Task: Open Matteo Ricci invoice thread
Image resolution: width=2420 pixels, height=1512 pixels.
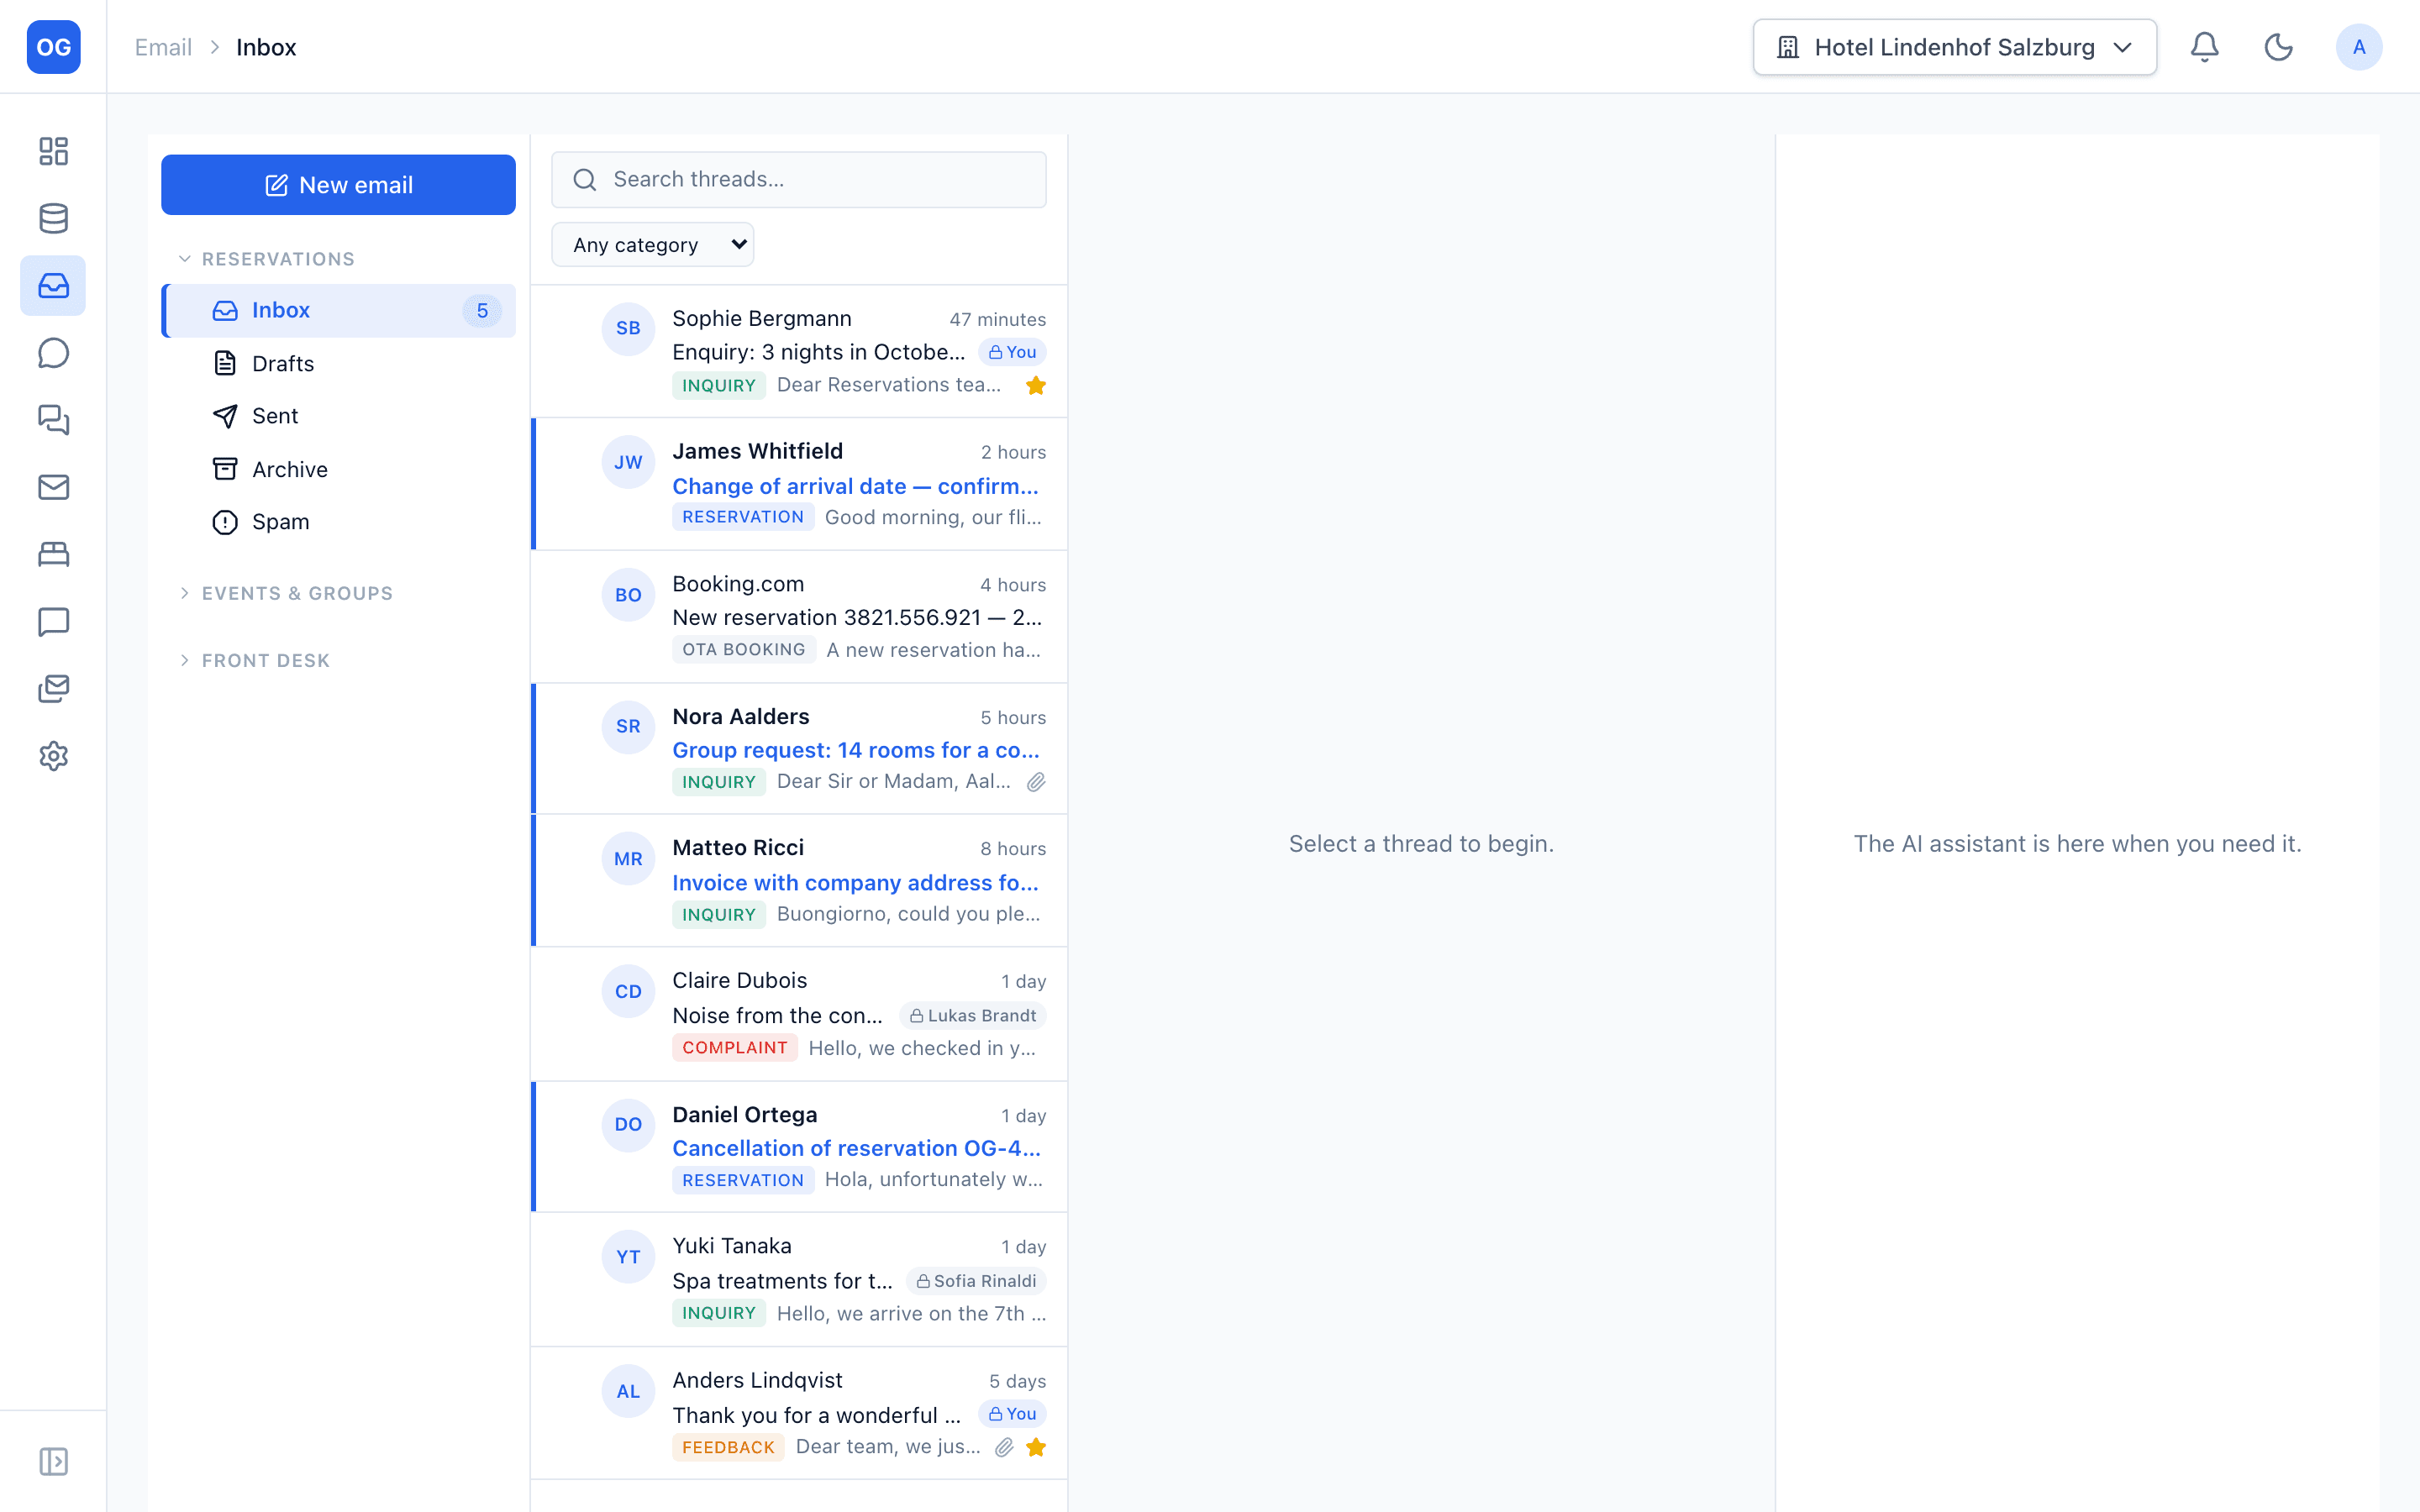Action: point(799,880)
